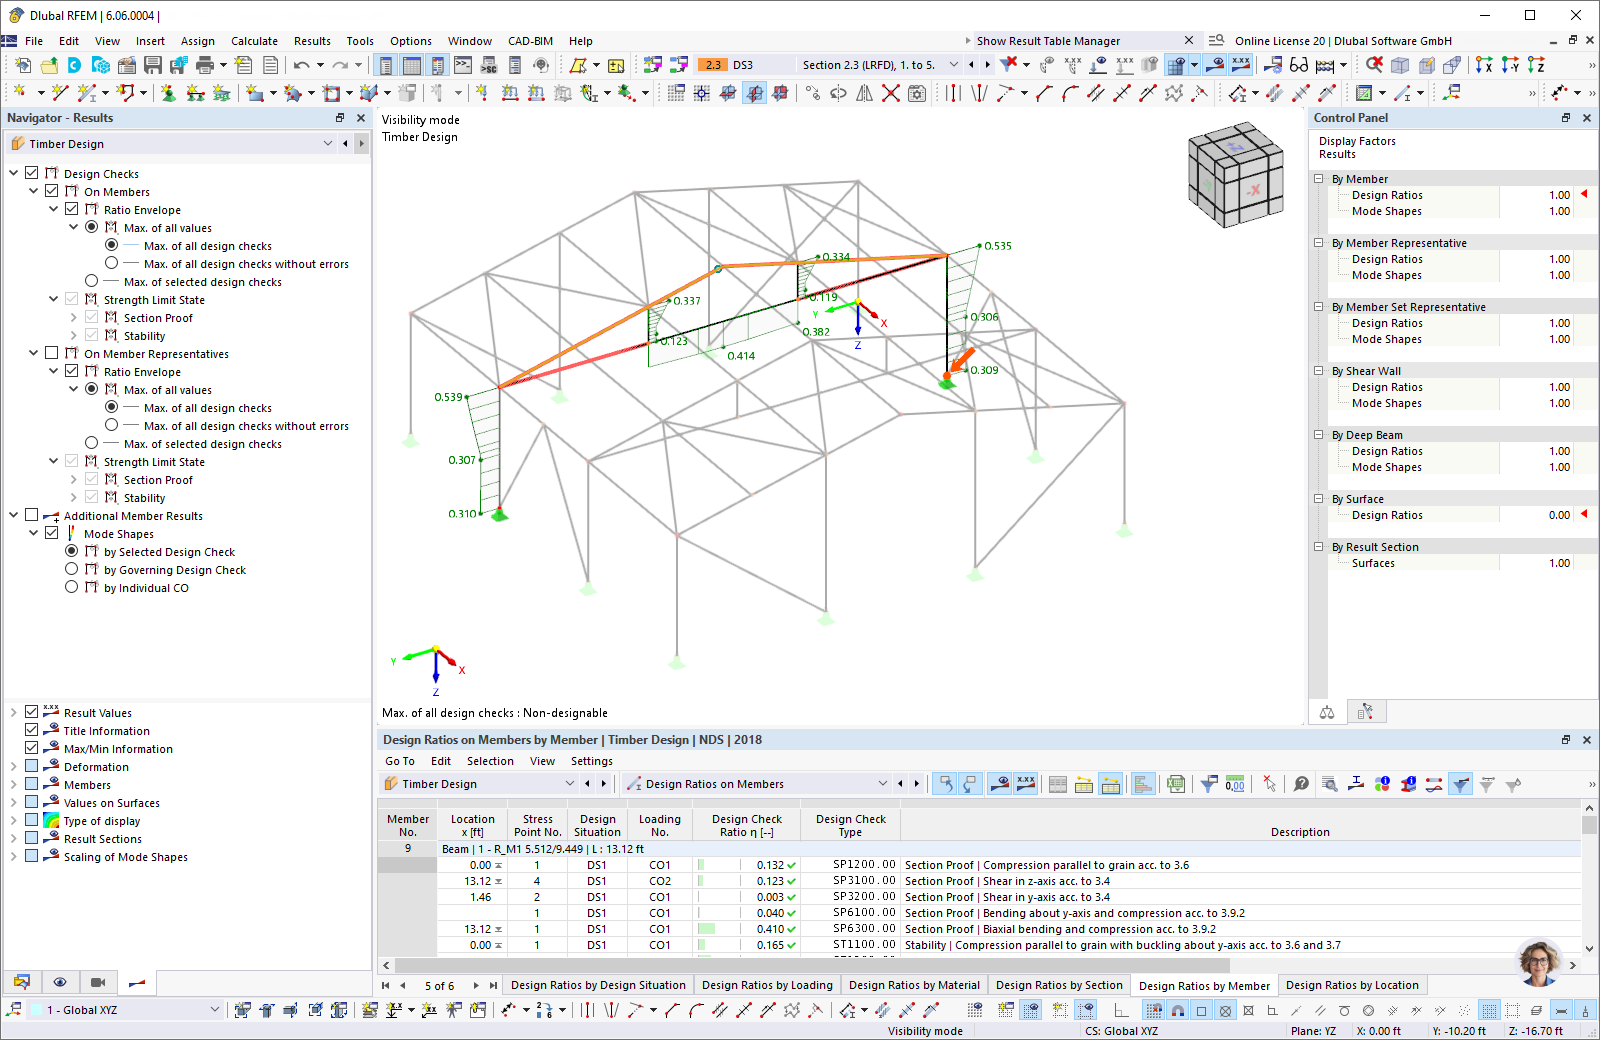Expand the Section Proof tree under Strength Limit State
Viewport: 1600px width, 1040px height.
[x=72, y=317]
